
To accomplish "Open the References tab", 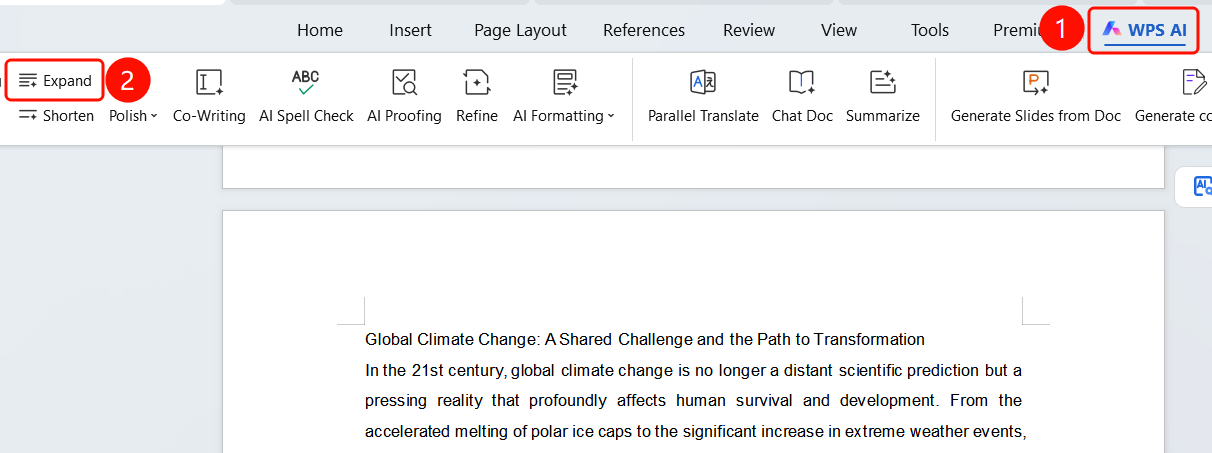I will [644, 30].
